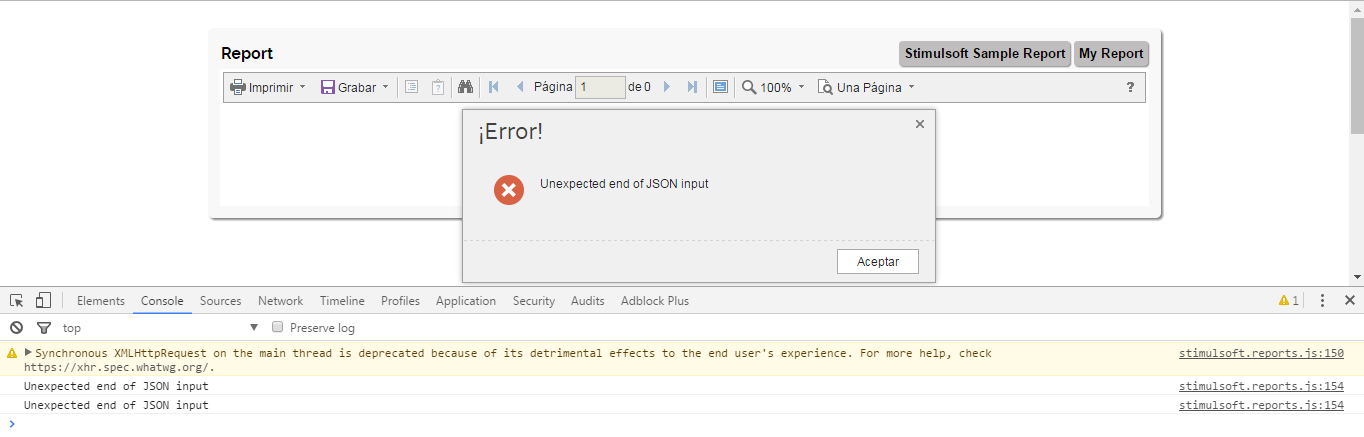Click the next page arrow
The width and height of the screenshot is (1364, 437).
[x=667, y=87]
